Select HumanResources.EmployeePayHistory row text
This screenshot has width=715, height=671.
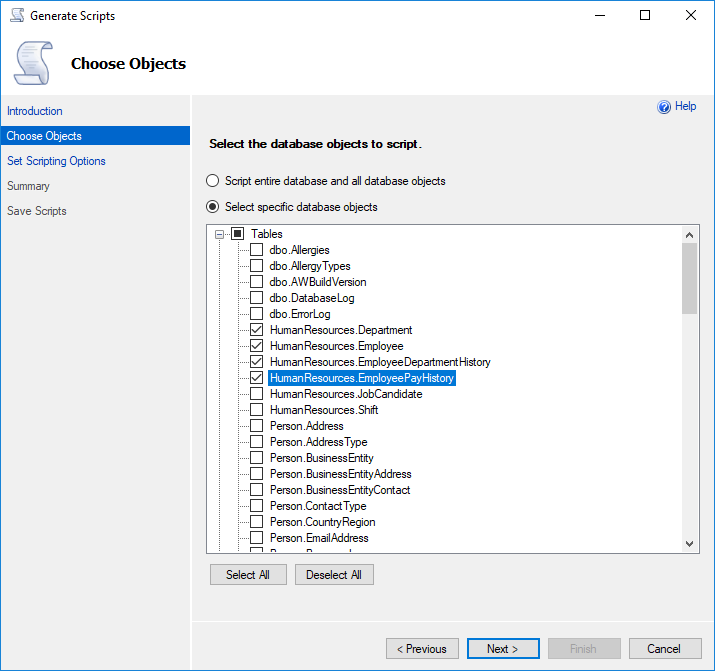tap(362, 378)
